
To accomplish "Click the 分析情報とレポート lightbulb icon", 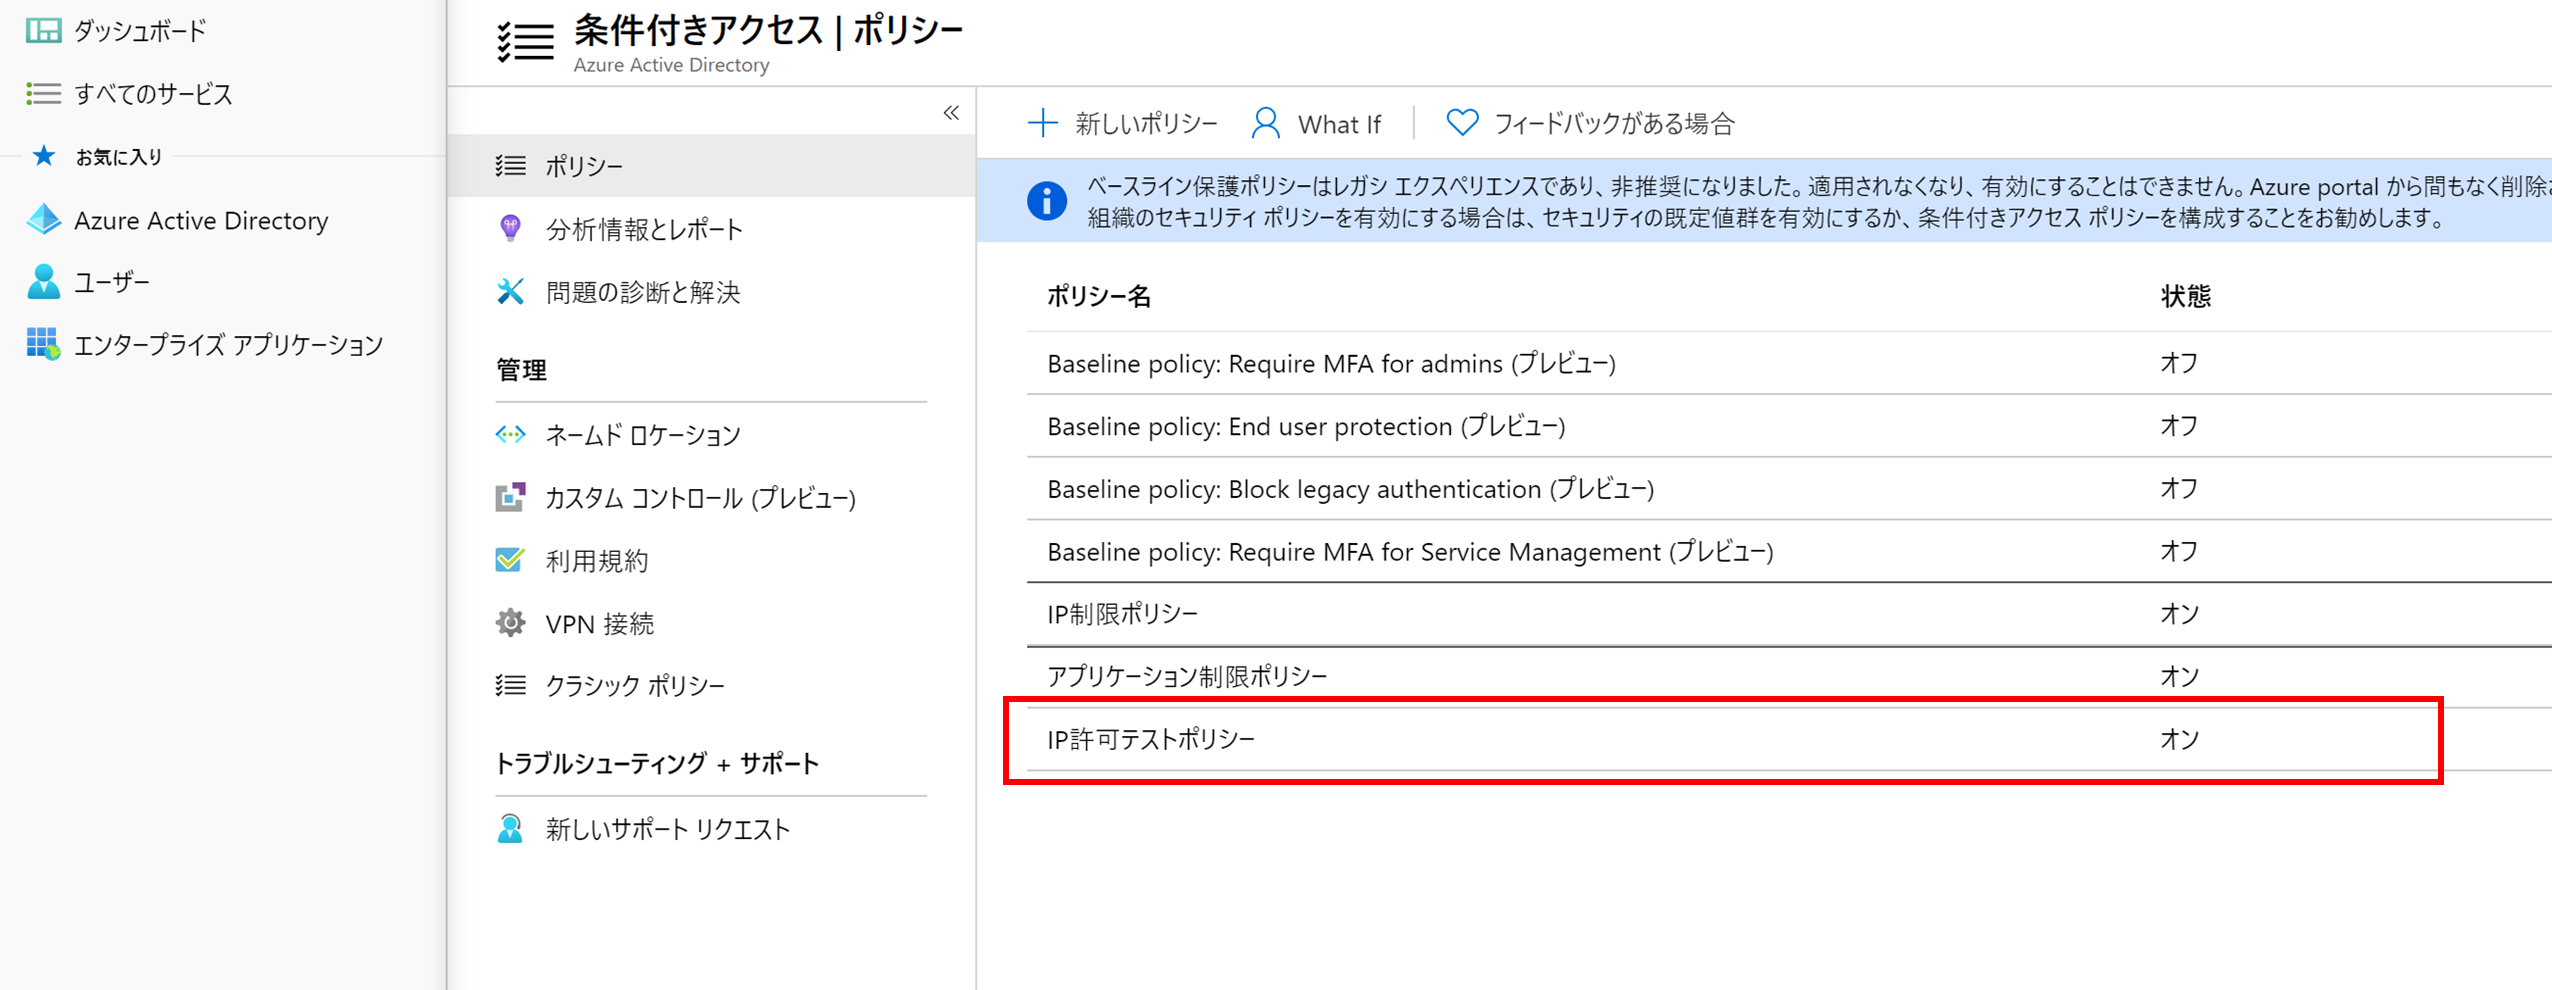I will [x=510, y=229].
